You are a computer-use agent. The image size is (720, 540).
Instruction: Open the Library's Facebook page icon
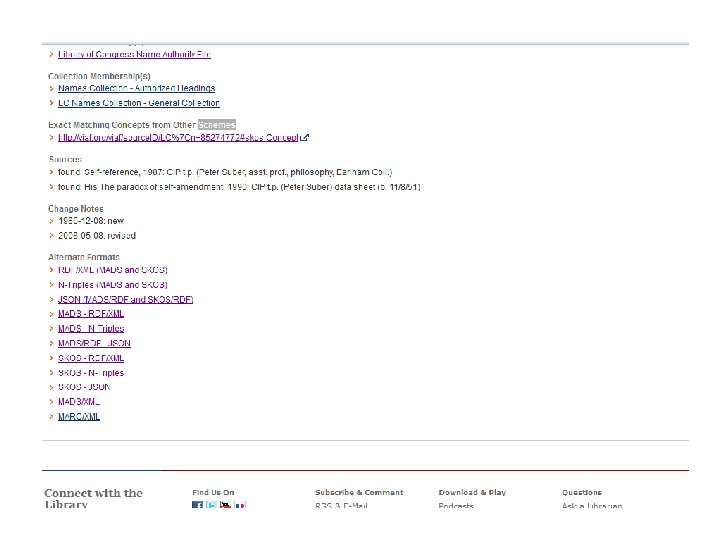pyautogui.click(x=197, y=505)
